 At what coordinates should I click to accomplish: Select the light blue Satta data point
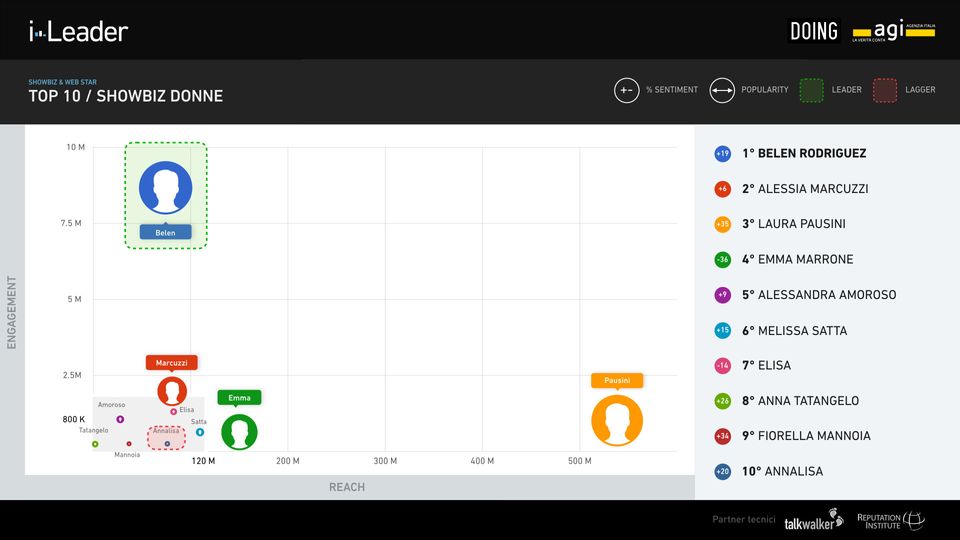[x=200, y=432]
